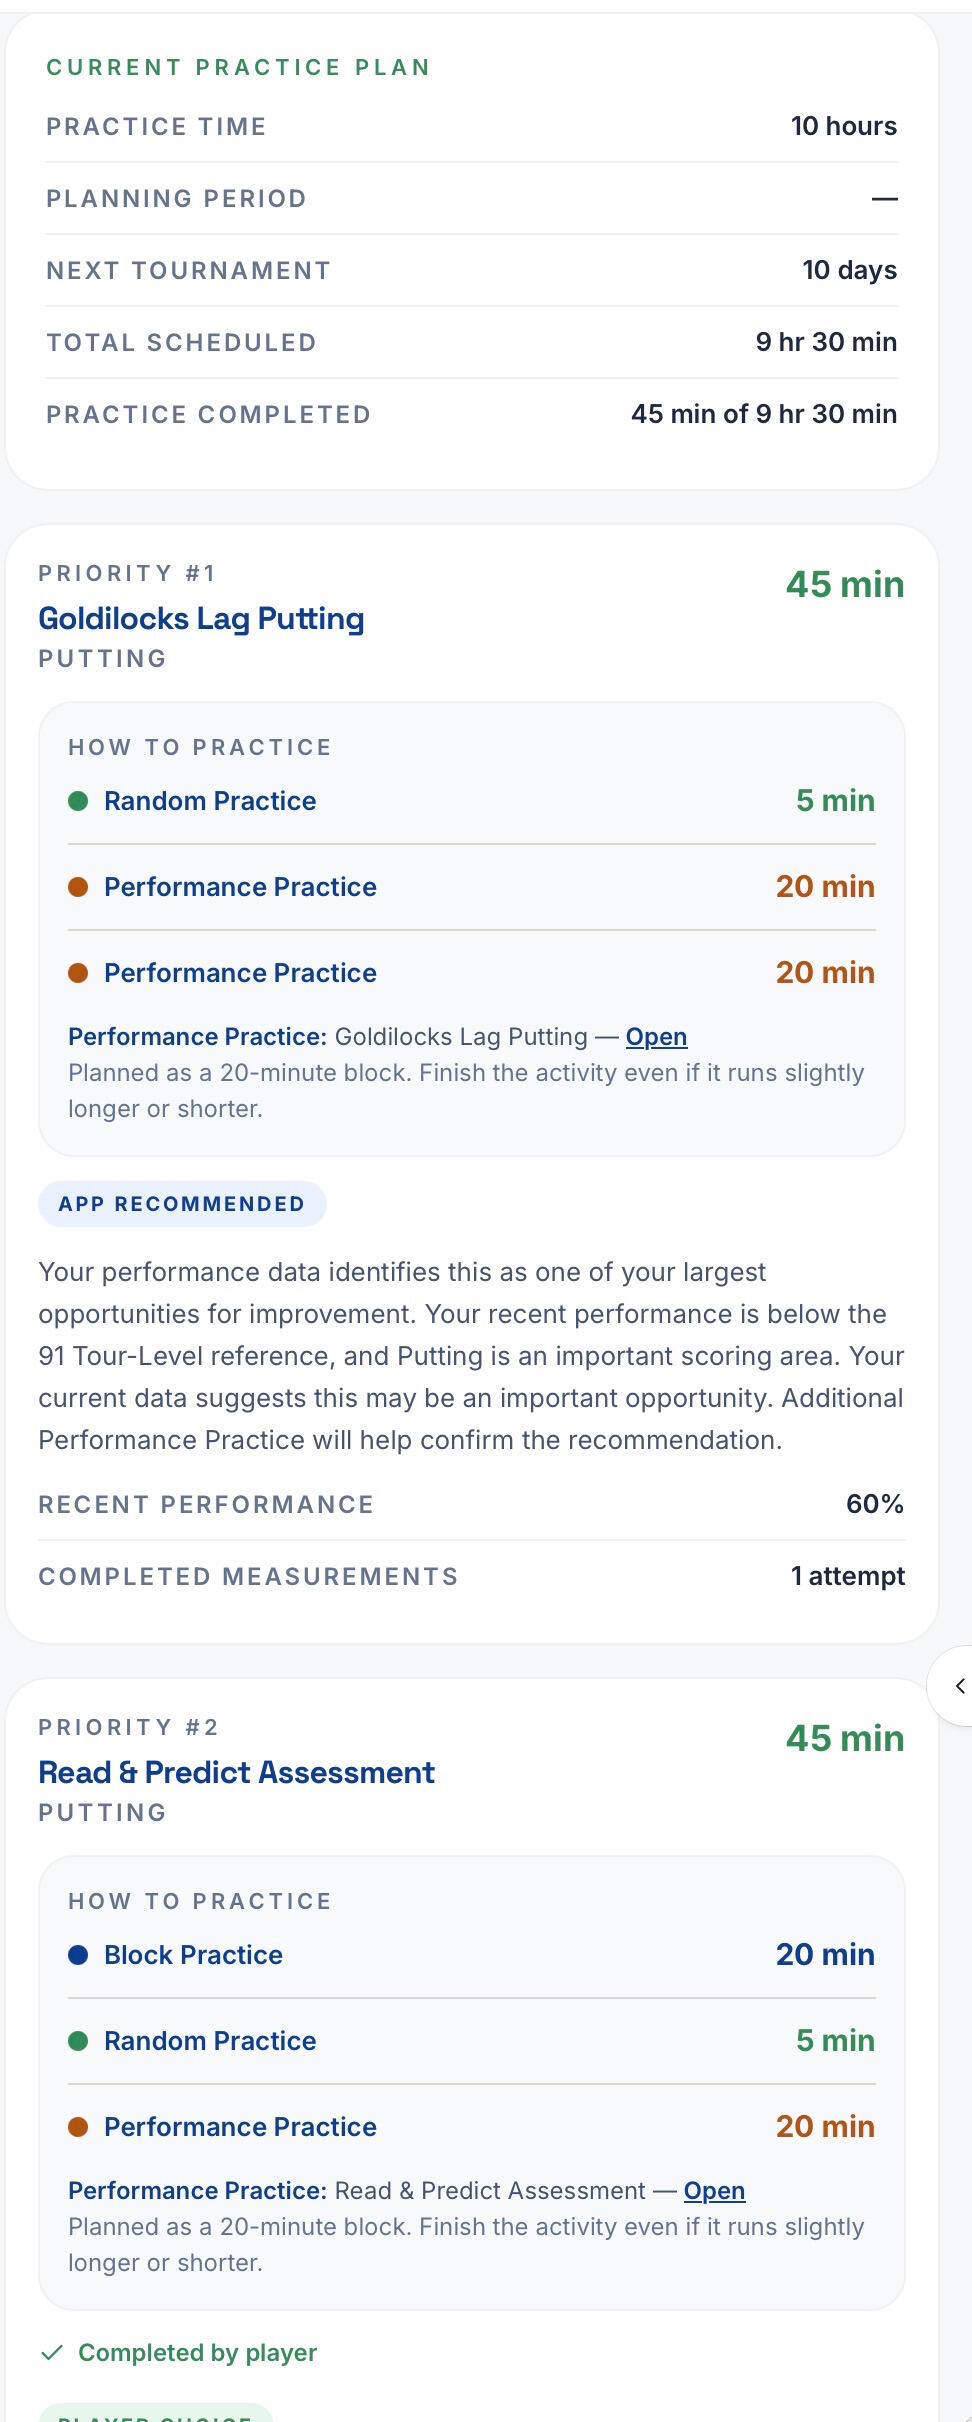Click orange dot beside Performance Practice in Priority #2

78,2127
